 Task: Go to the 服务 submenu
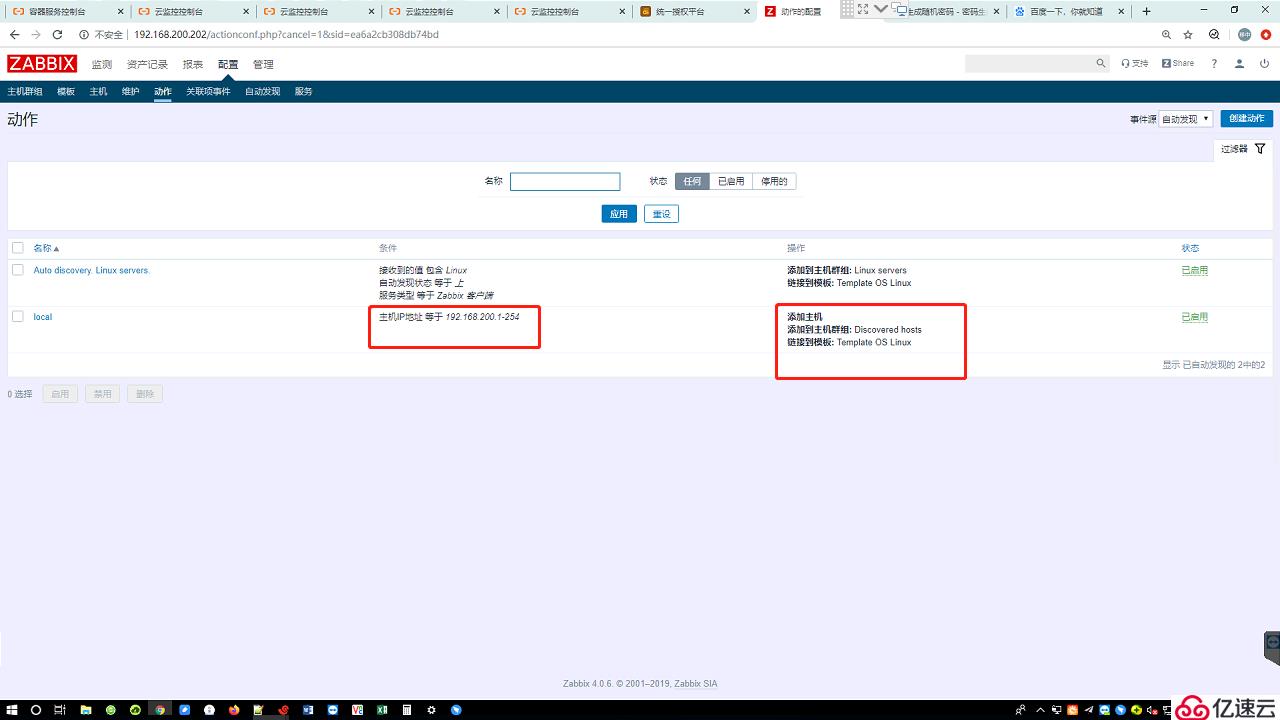click(303, 91)
